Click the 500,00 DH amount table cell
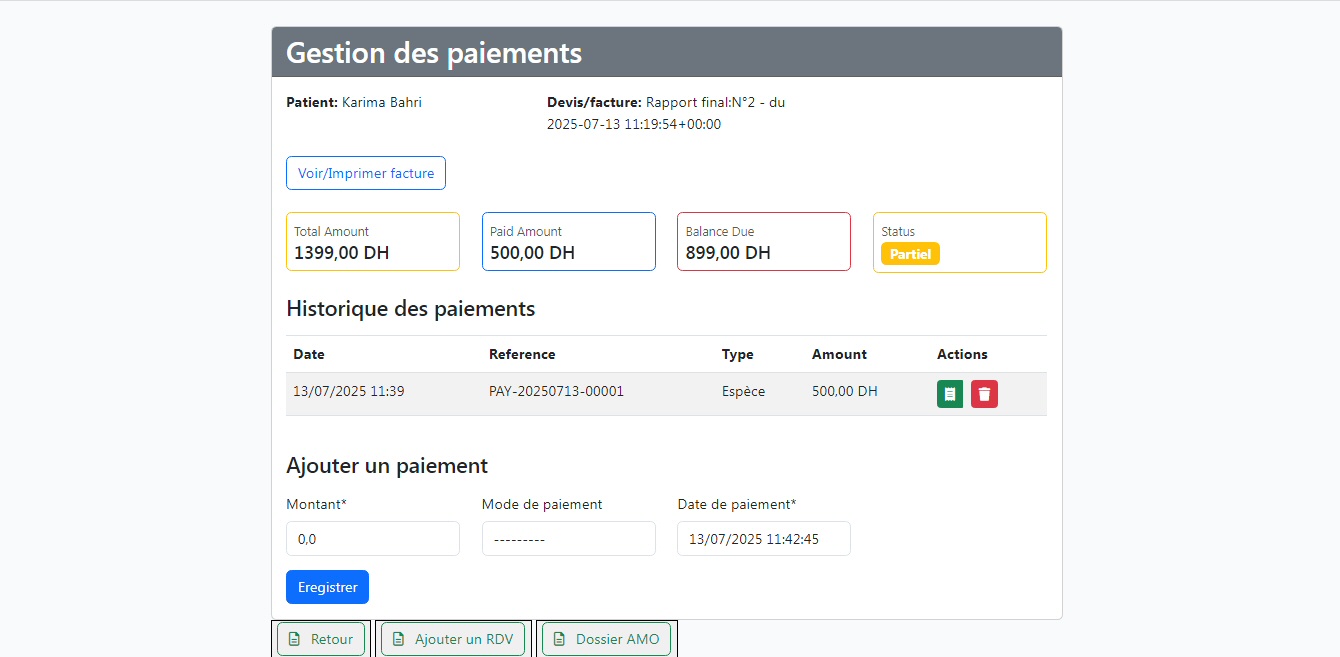The width and height of the screenshot is (1340, 657). pos(845,391)
